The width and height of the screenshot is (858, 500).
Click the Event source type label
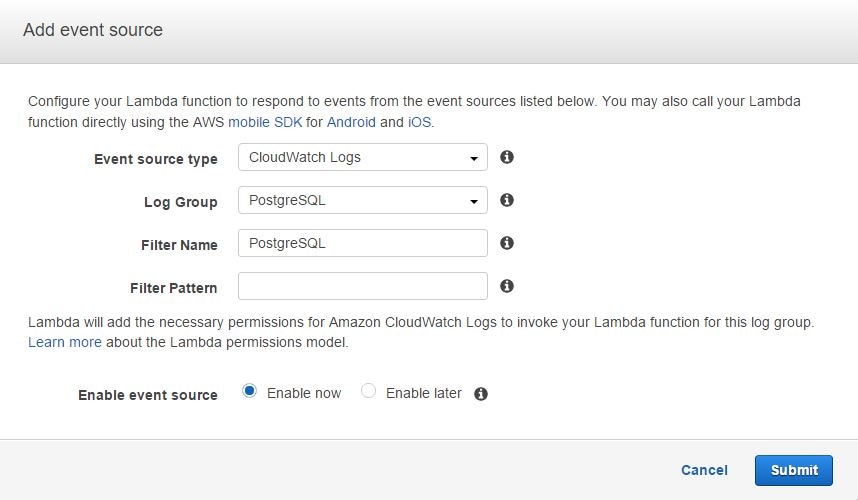(x=155, y=160)
